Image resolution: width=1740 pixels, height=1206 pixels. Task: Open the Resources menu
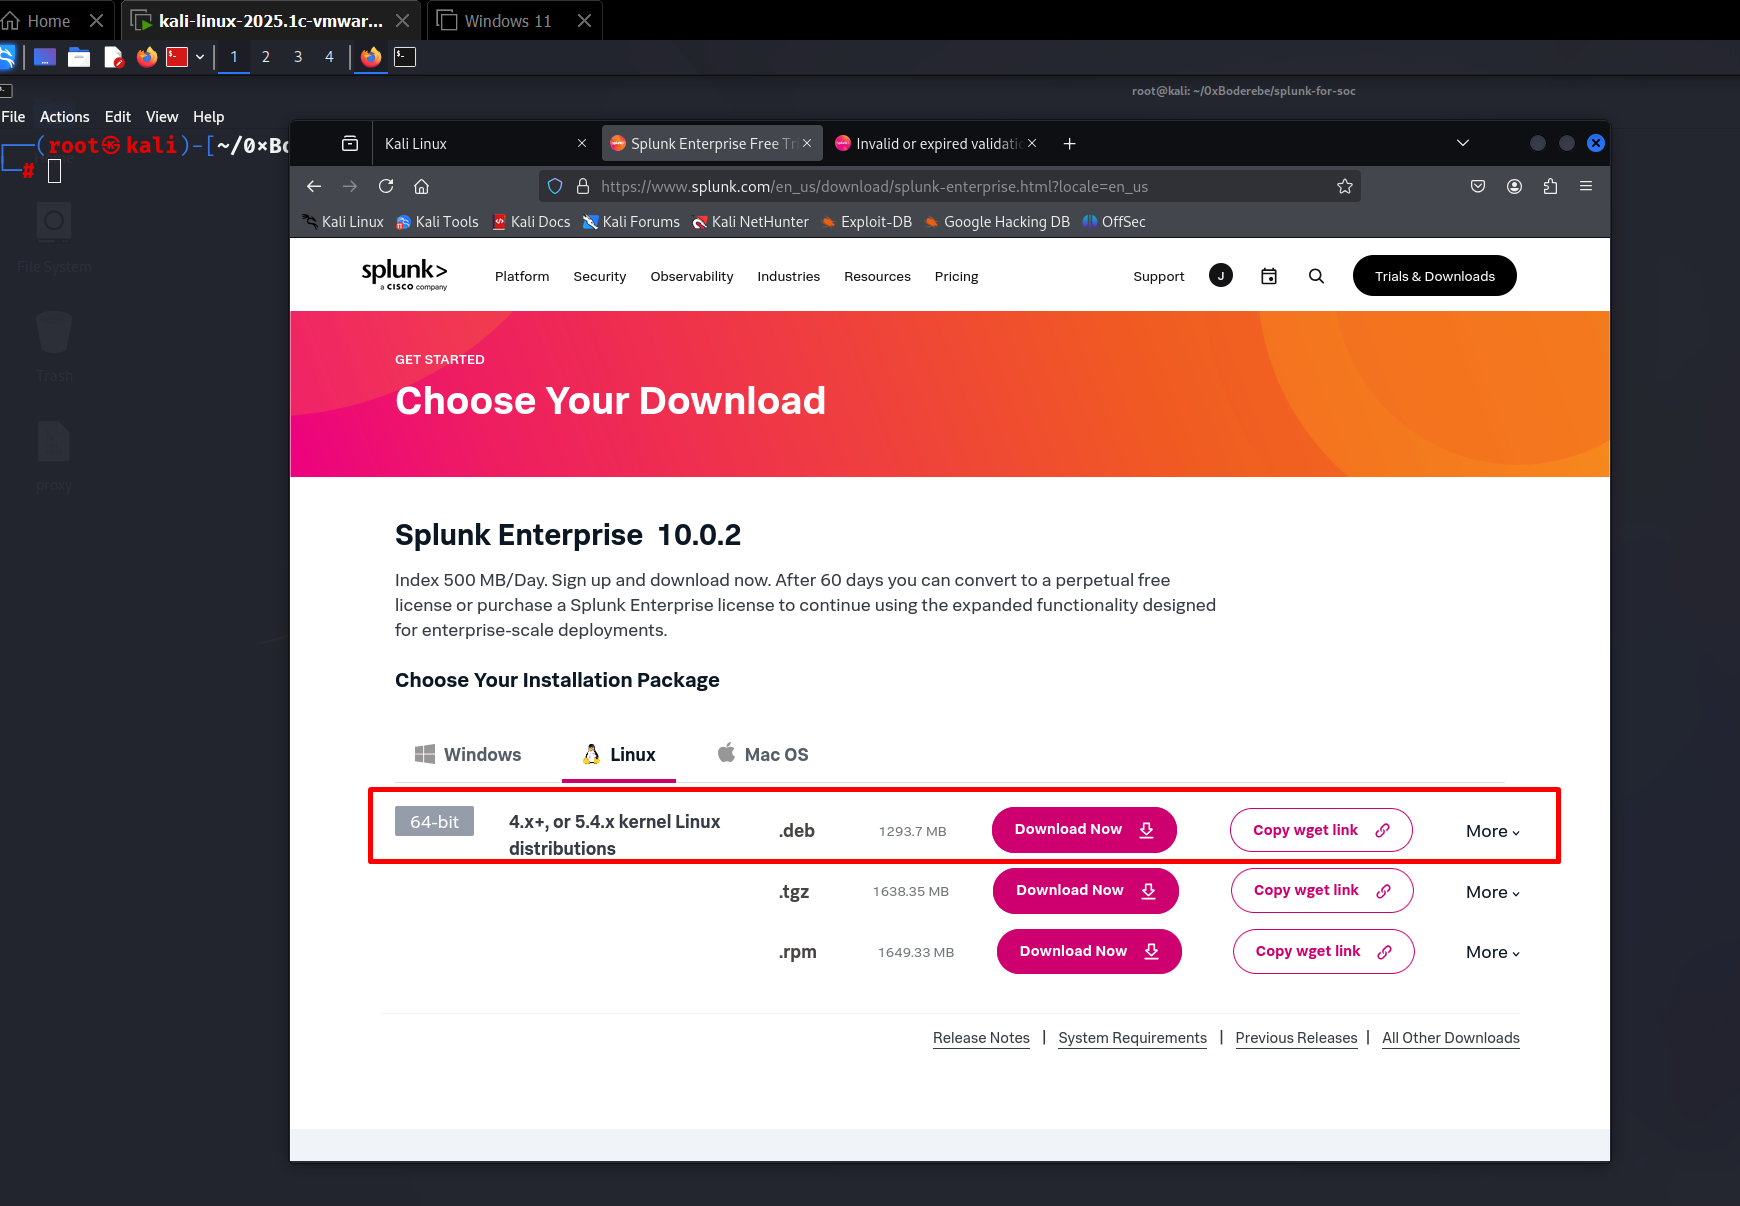pyautogui.click(x=877, y=276)
